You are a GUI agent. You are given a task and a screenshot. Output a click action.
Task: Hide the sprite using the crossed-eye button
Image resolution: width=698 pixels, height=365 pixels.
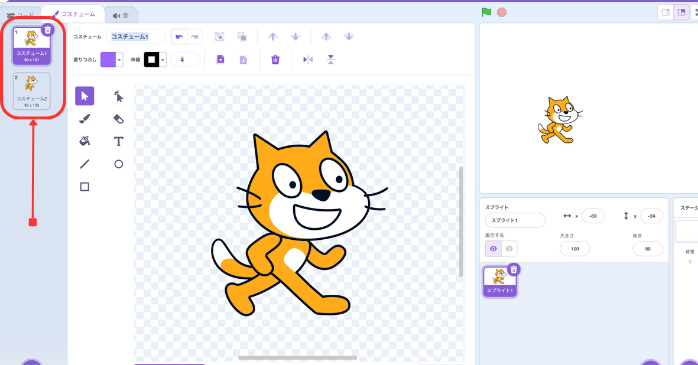point(509,249)
